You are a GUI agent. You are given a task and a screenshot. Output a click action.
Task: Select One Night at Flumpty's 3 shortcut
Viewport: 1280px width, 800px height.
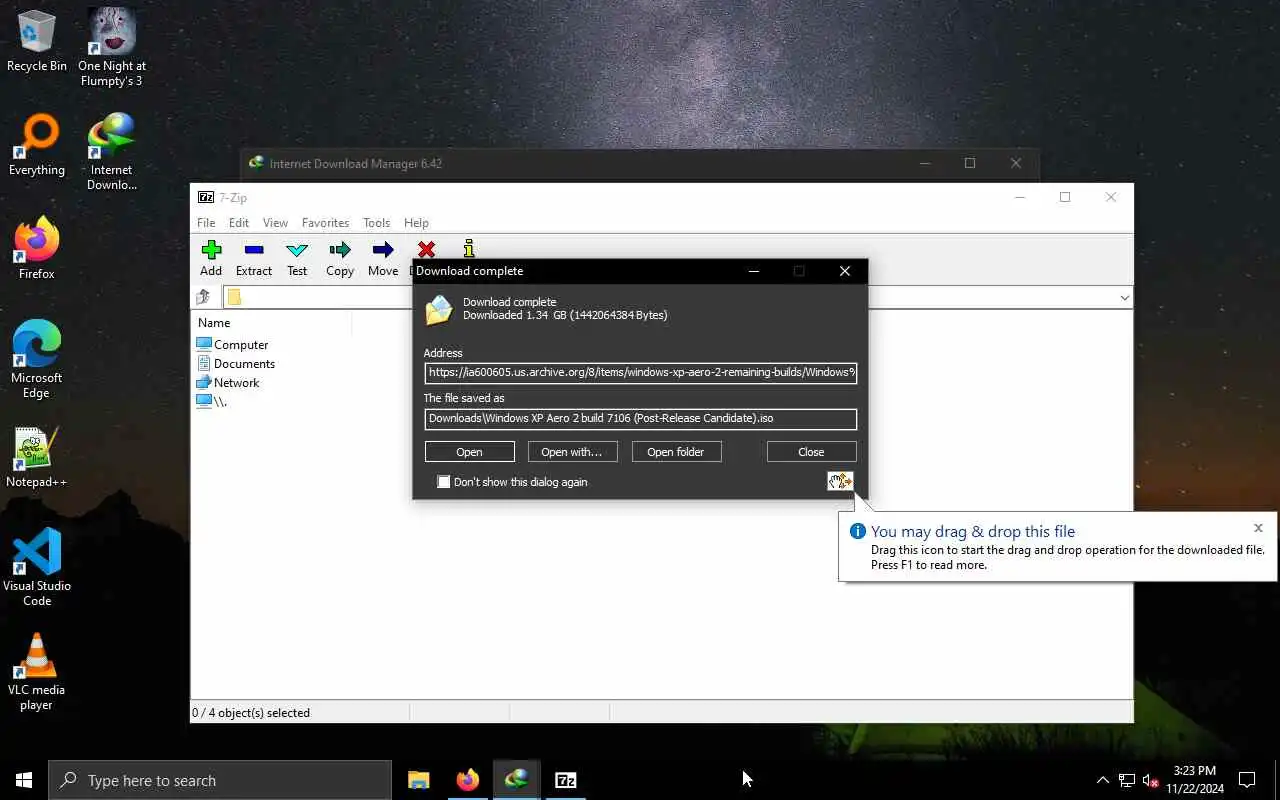(112, 47)
